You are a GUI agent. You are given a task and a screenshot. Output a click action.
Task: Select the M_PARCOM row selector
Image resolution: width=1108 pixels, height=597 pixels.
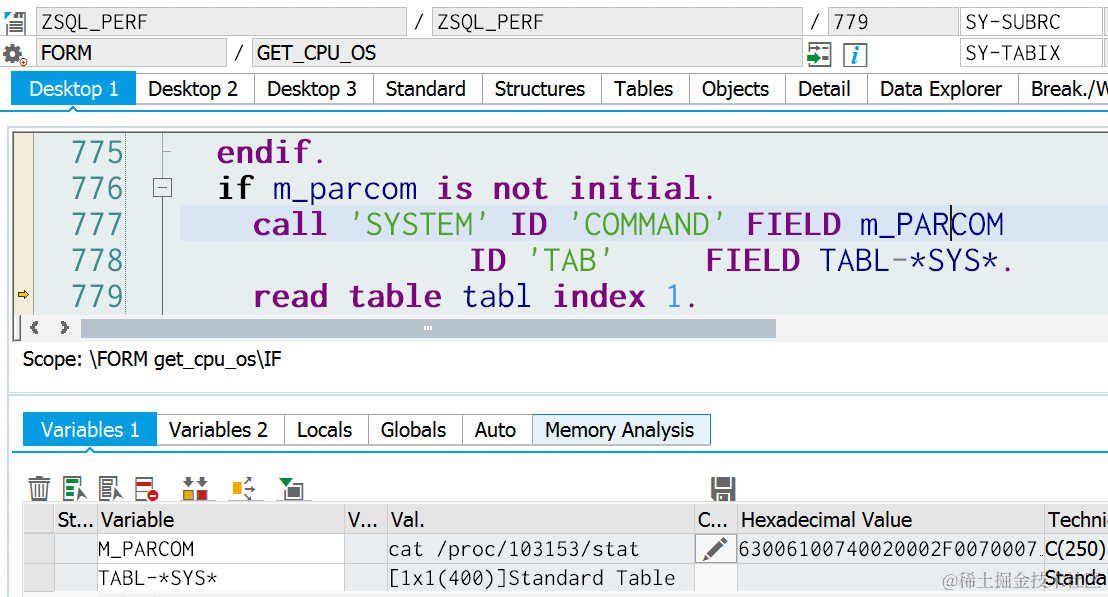click(39, 549)
